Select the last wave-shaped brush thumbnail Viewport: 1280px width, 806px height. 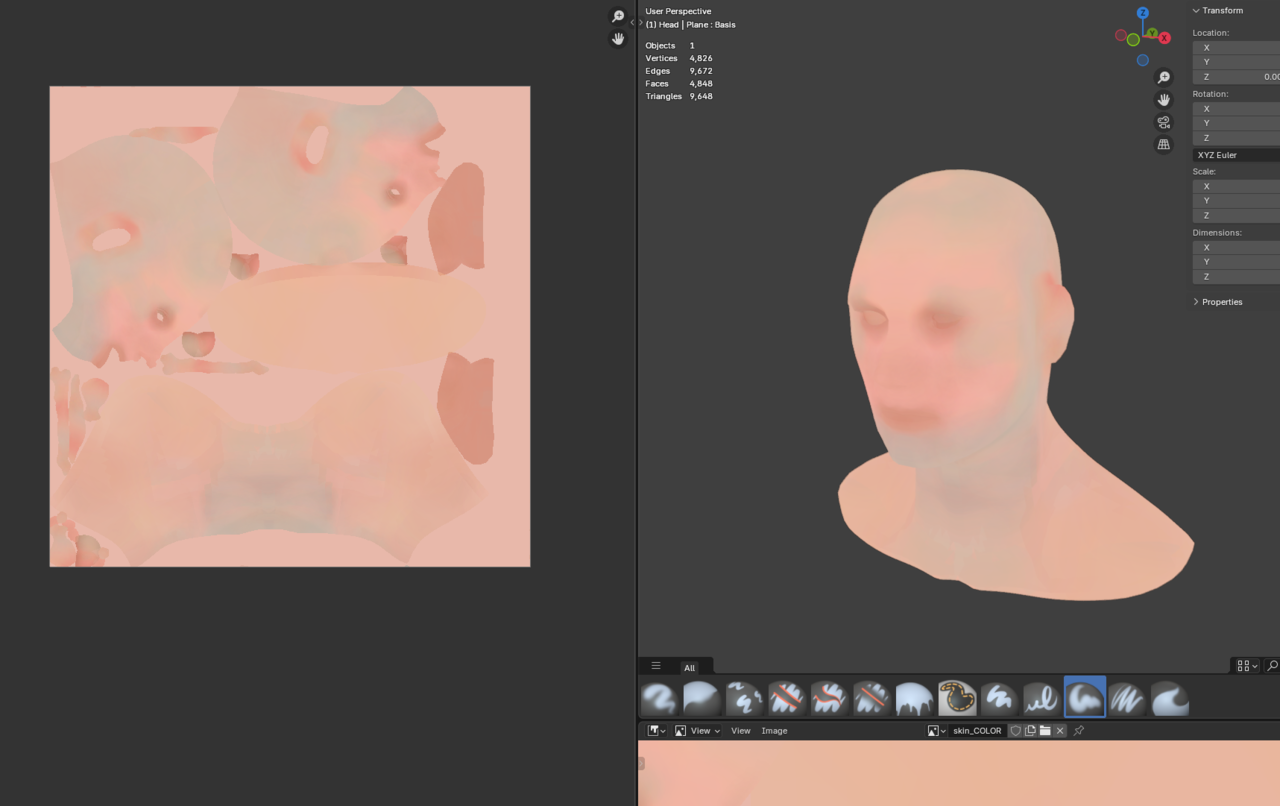click(1170, 698)
